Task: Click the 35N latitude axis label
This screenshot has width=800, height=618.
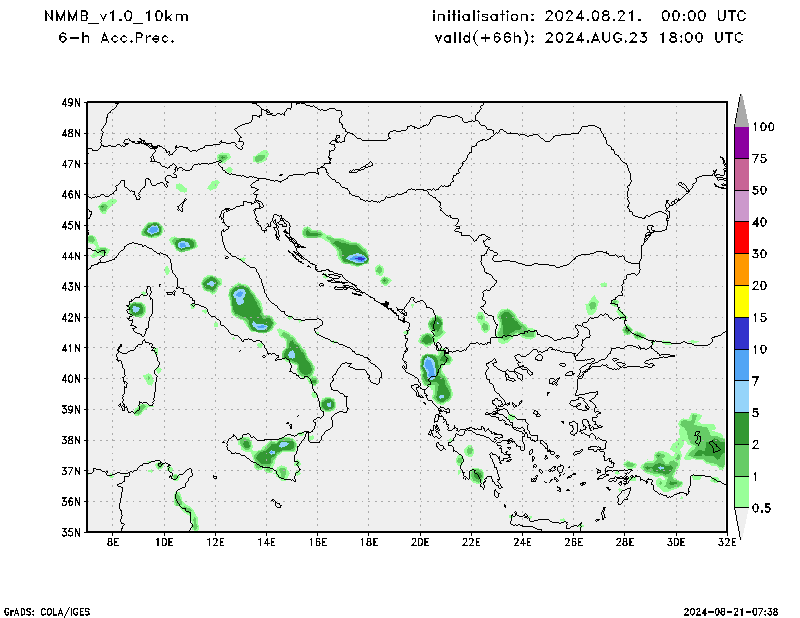Action: [71, 532]
